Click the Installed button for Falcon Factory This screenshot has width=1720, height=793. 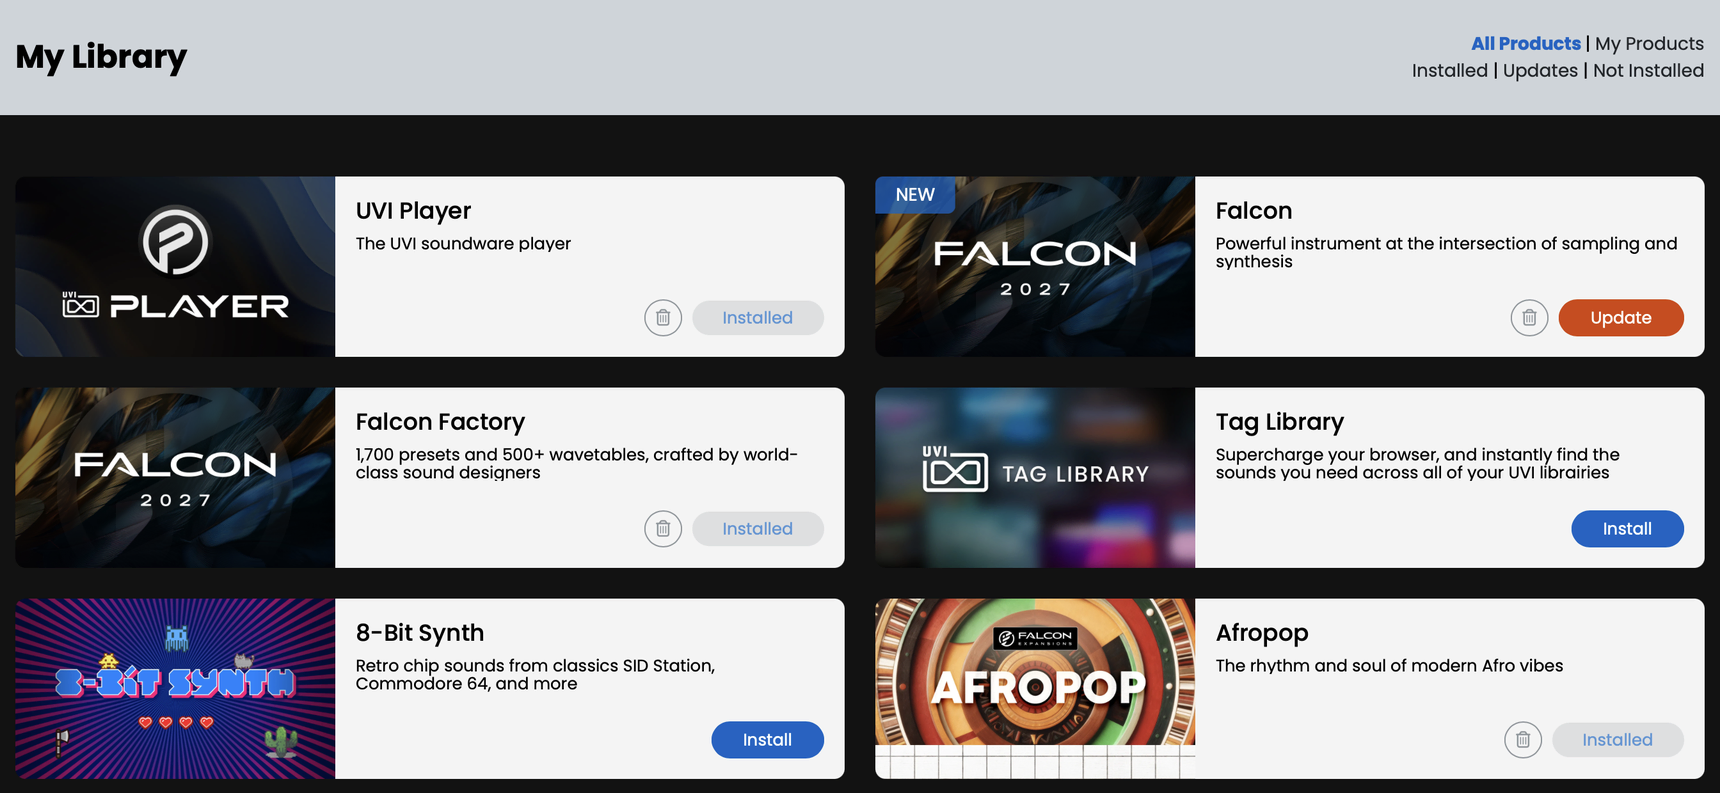coord(758,529)
